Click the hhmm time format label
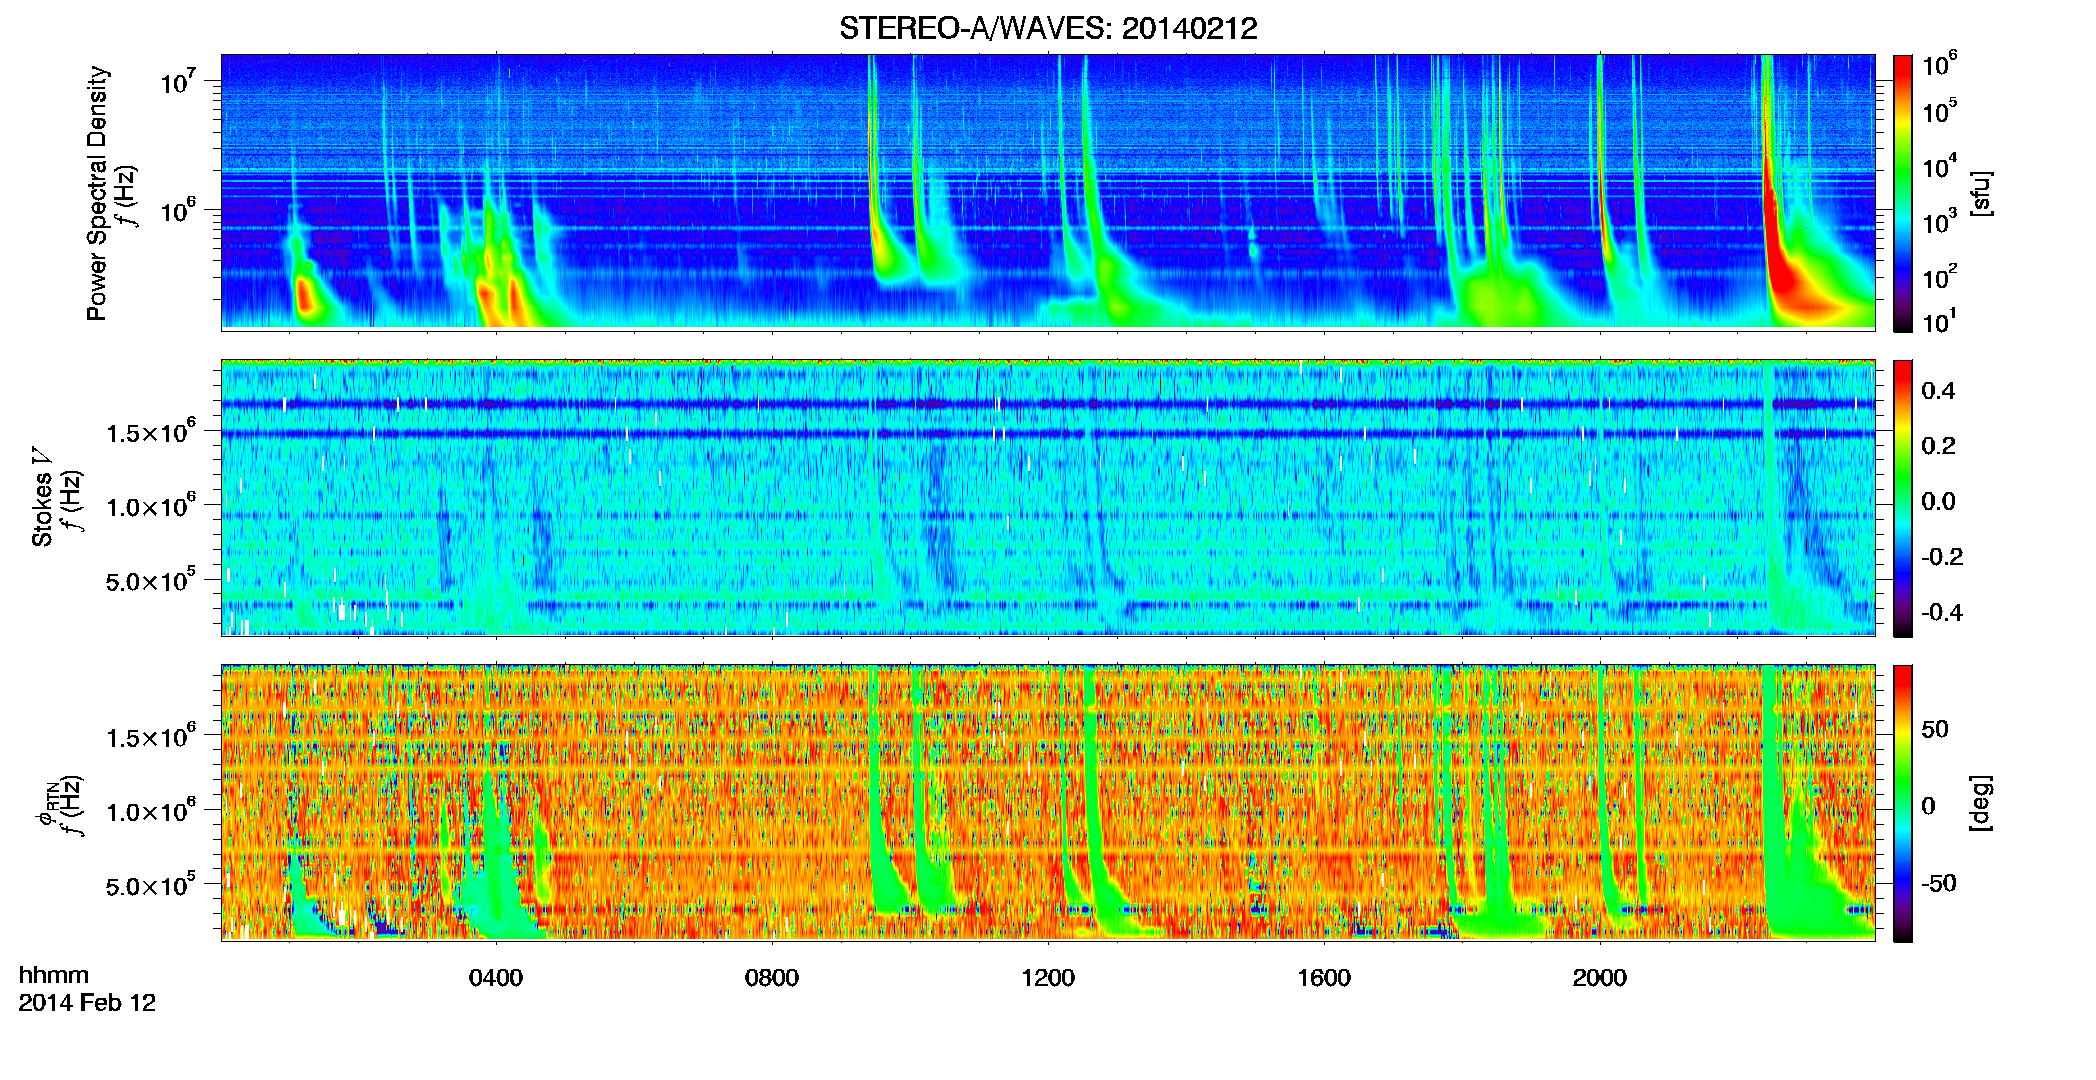The image size is (2096, 1080). pyautogui.click(x=54, y=975)
